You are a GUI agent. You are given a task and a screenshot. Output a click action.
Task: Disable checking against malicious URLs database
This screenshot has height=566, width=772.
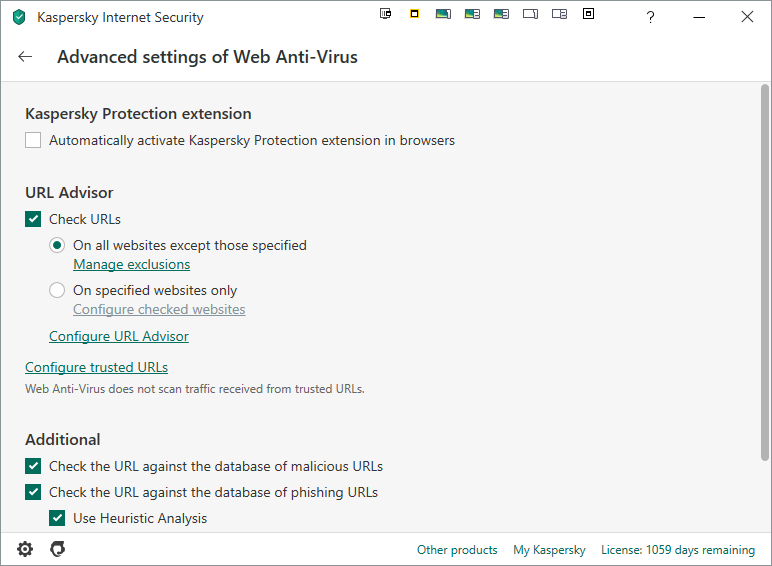pyautogui.click(x=34, y=466)
